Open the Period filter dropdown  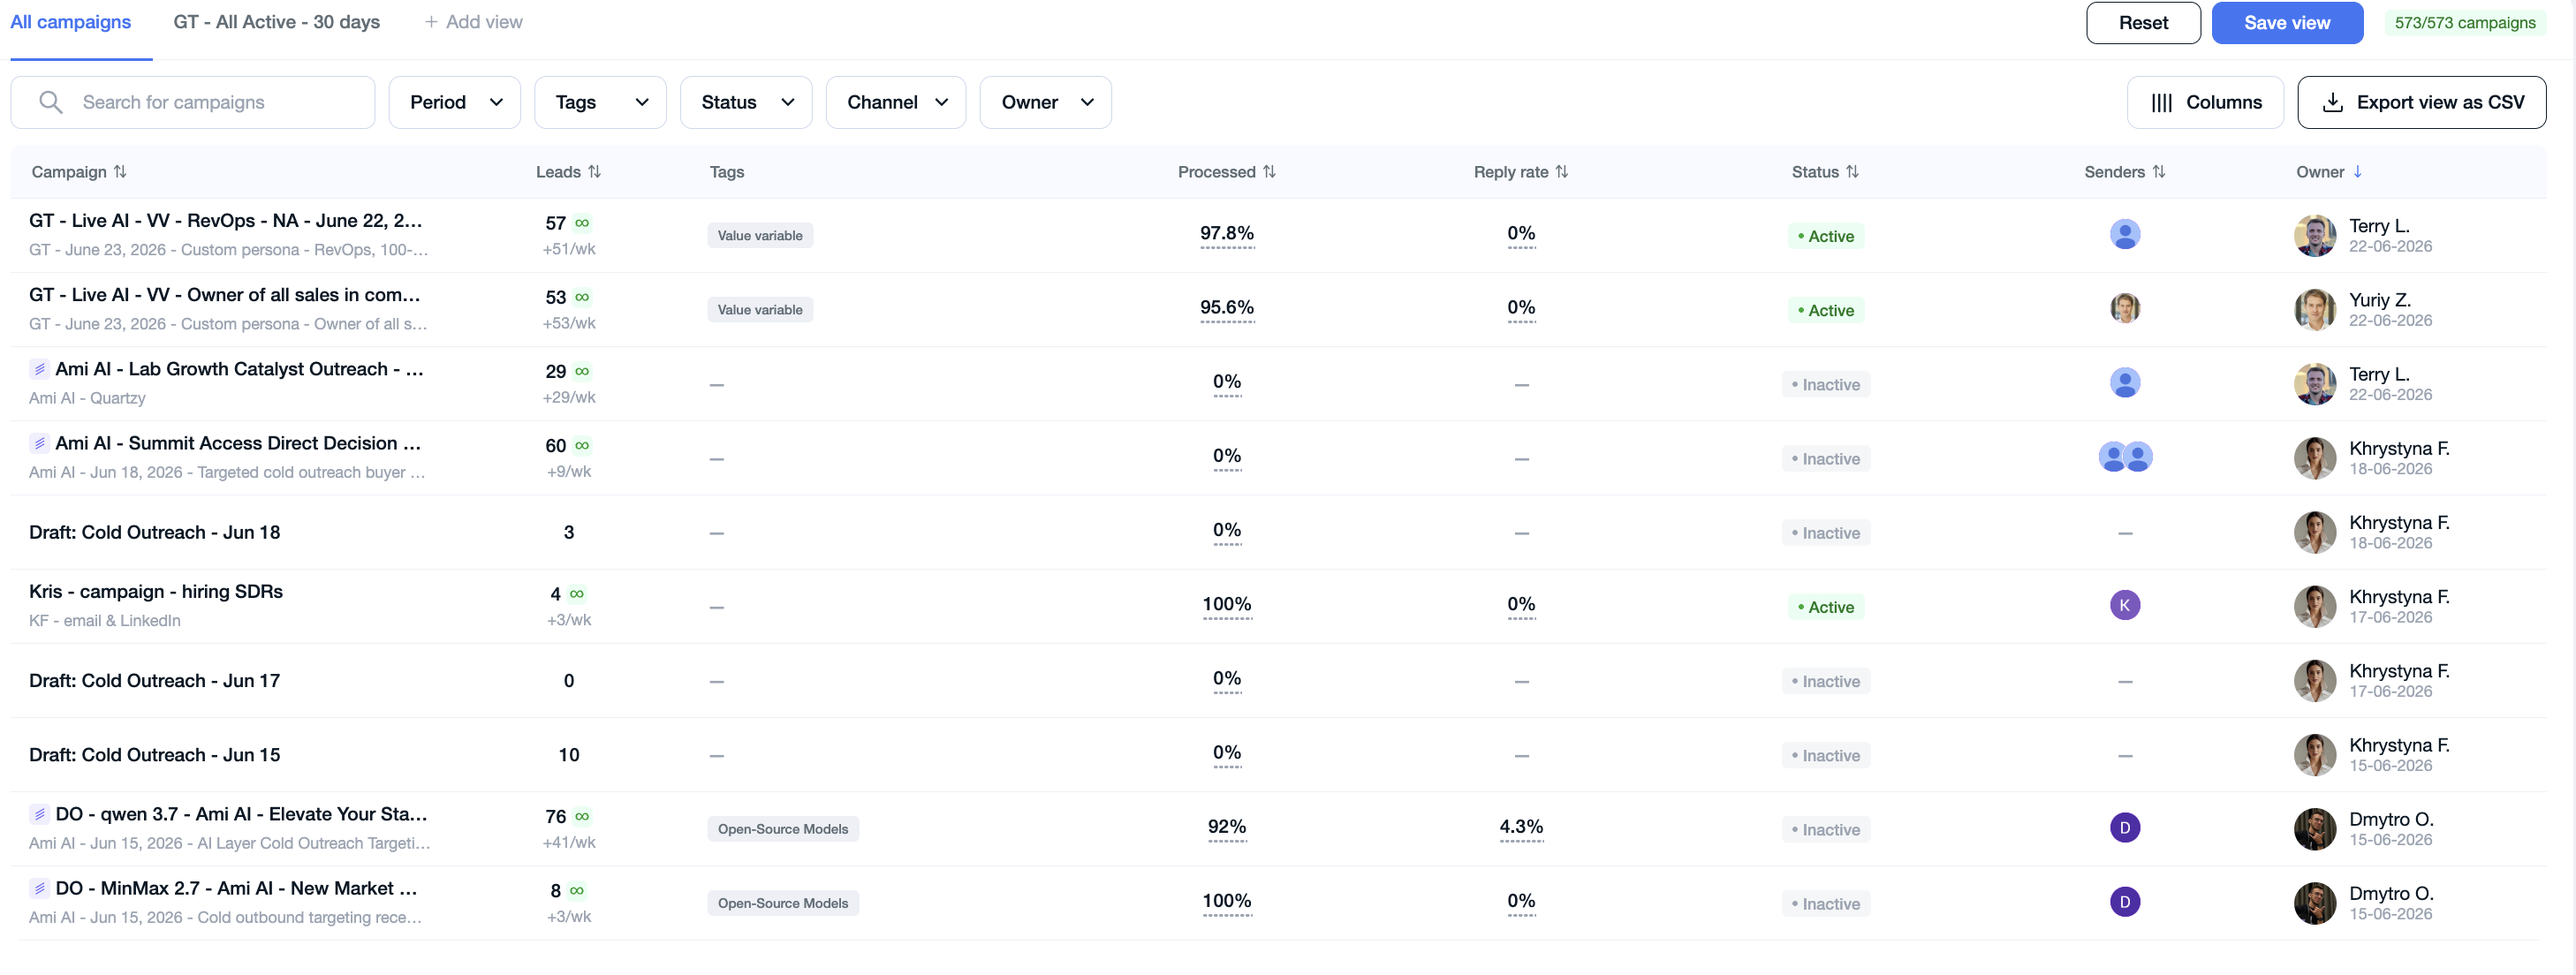[455, 102]
